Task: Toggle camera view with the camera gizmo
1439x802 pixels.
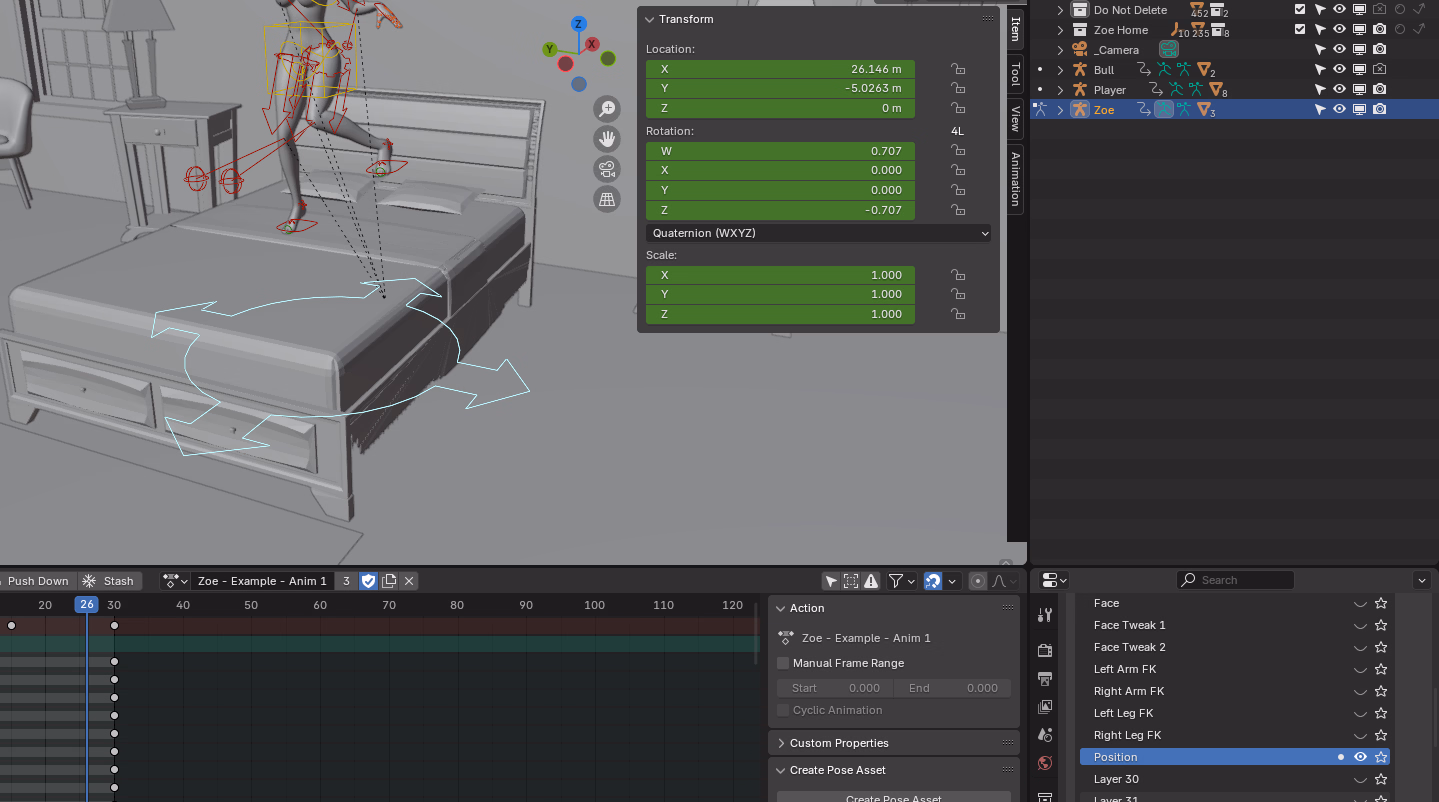Action: (x=606, y=169)
